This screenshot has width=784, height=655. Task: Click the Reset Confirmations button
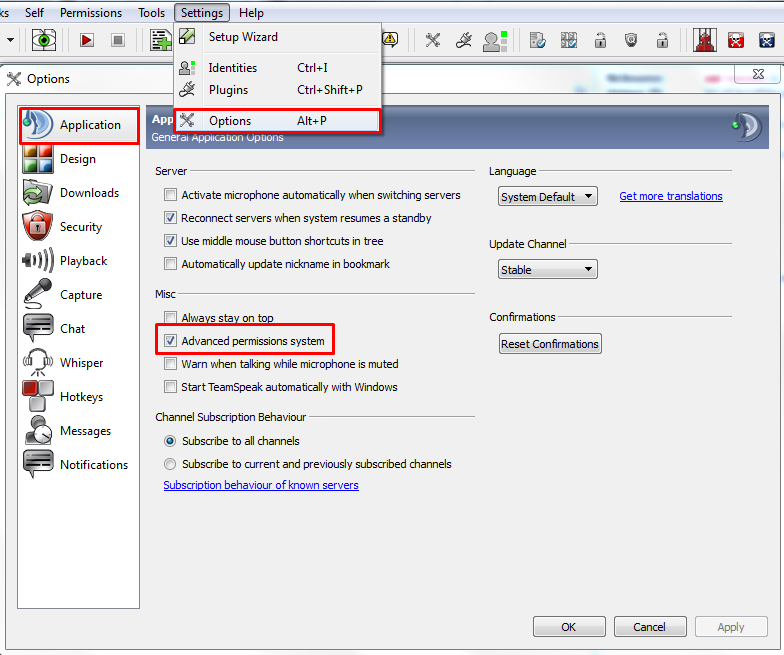[550, 344]
